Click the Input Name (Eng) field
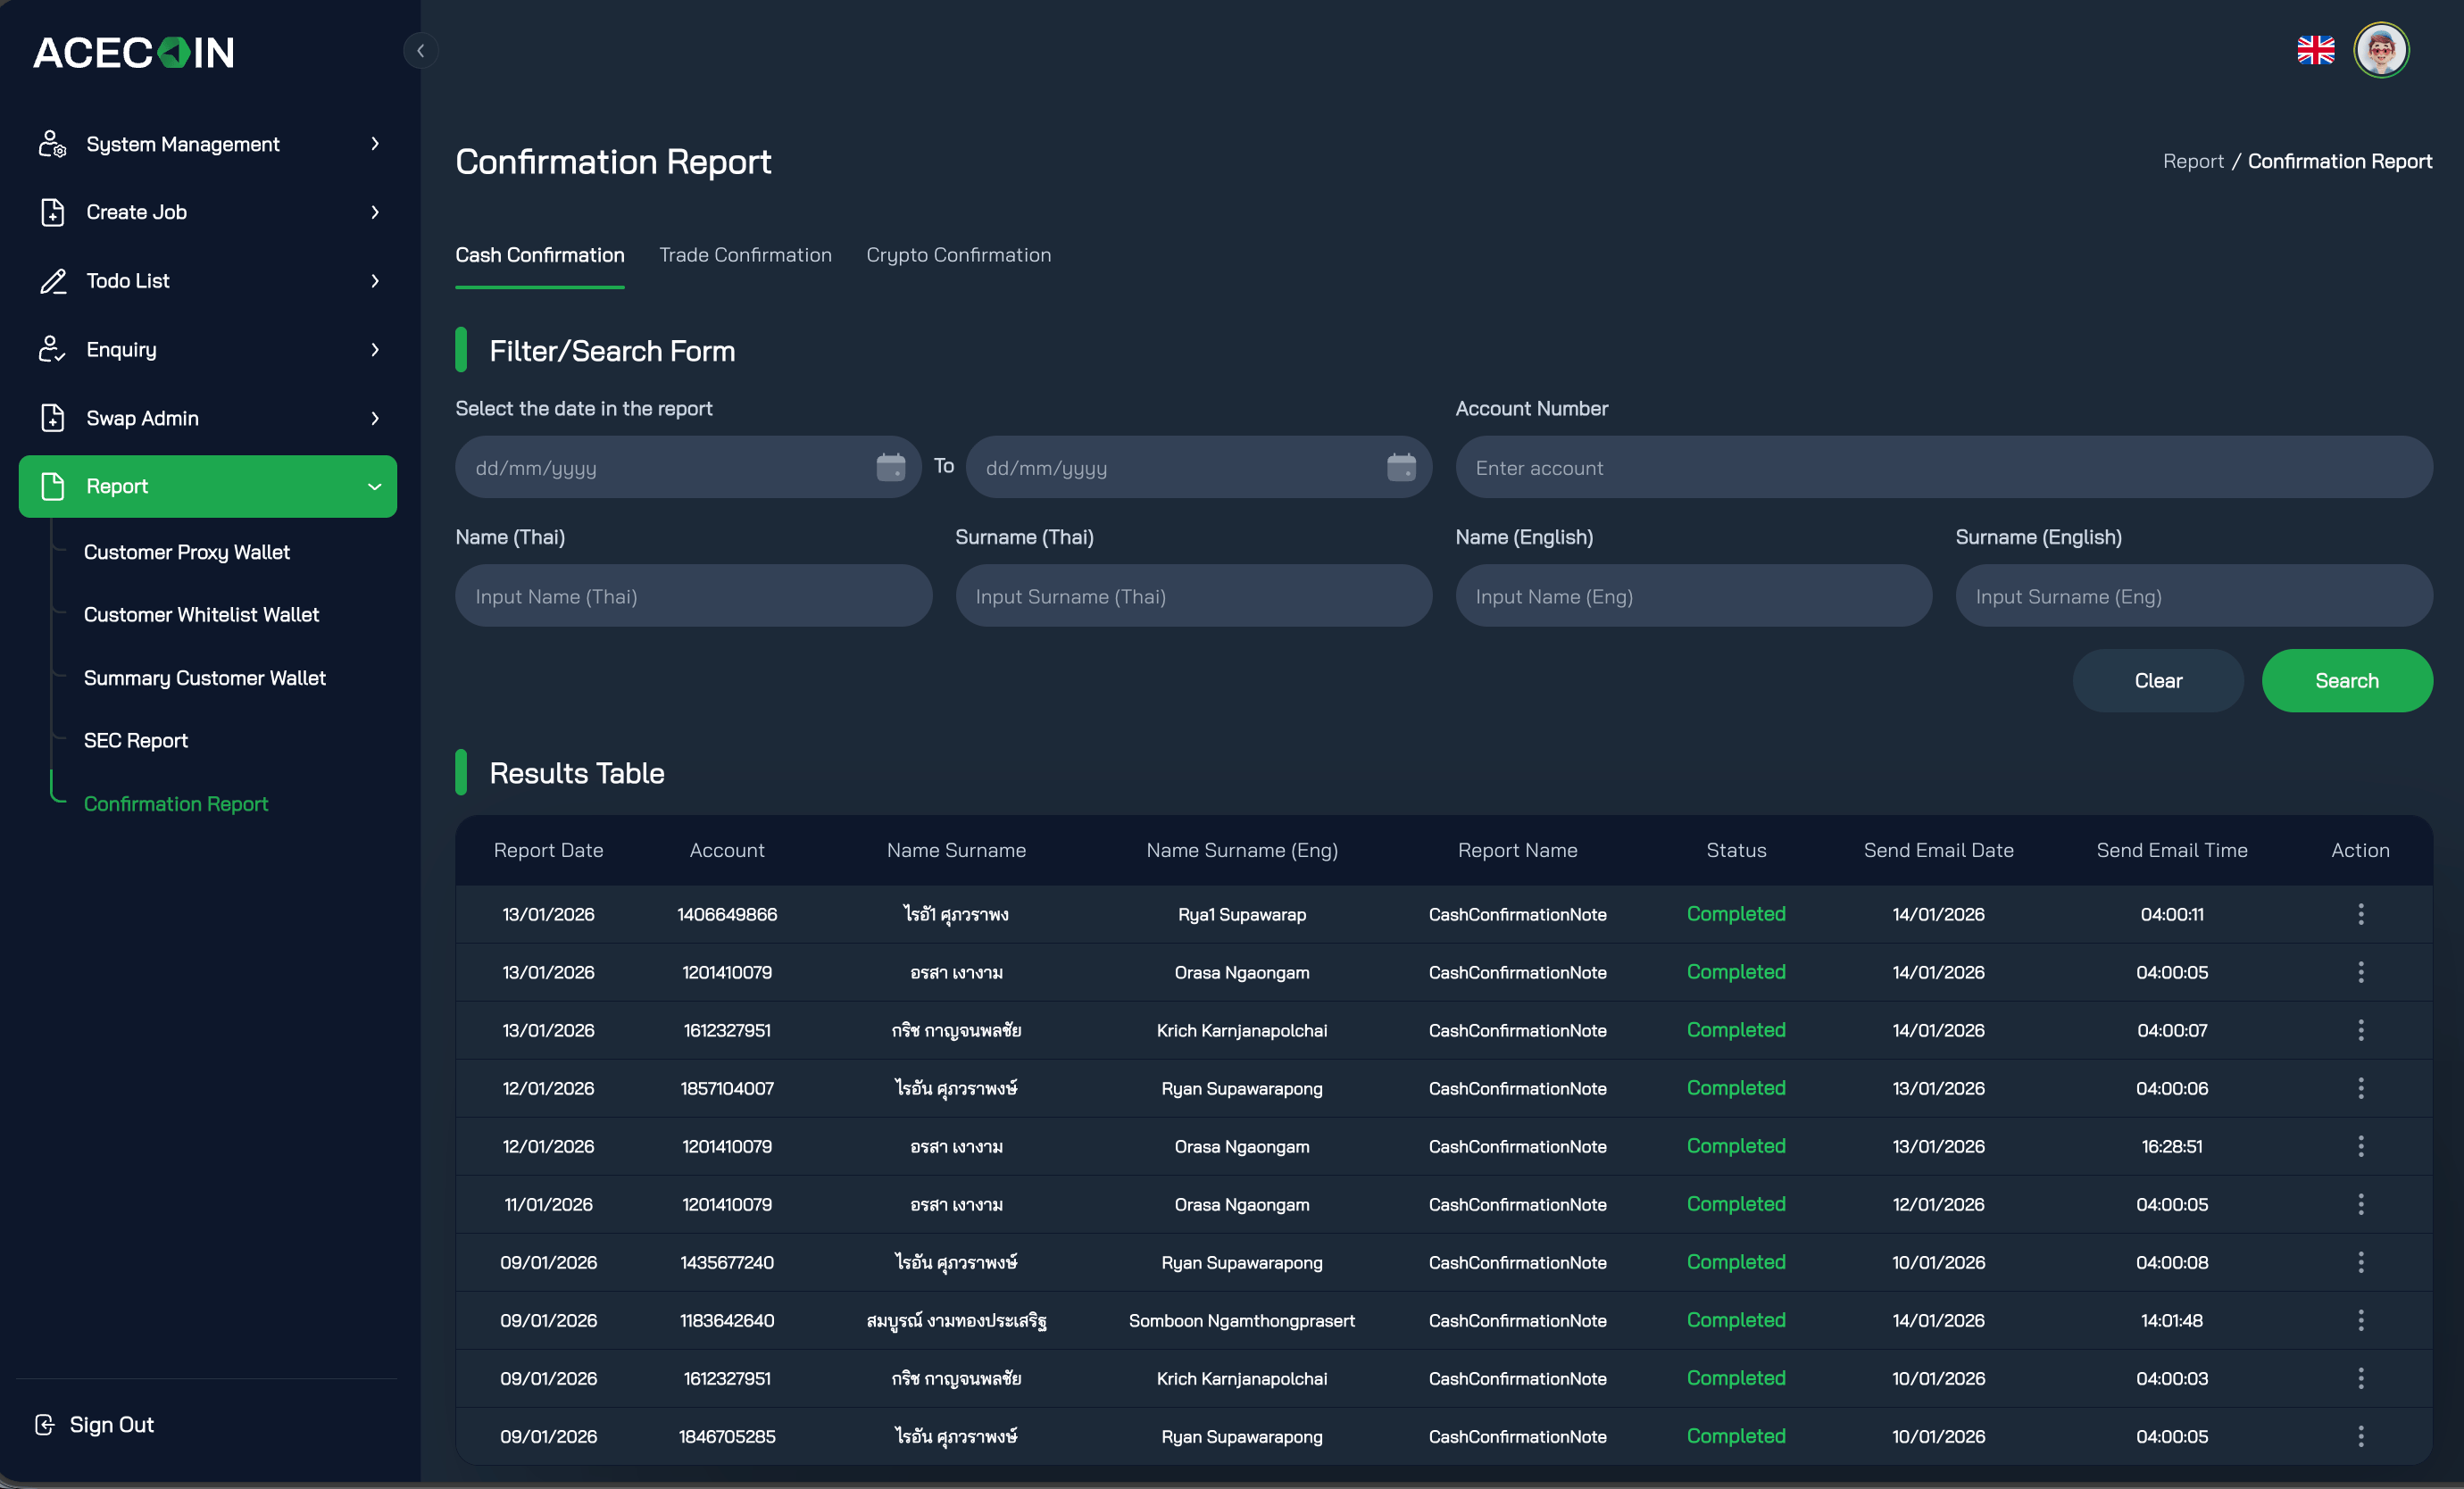Image resolution: width=2464 pixels, height=1489 pixels. pos(1694,596)
